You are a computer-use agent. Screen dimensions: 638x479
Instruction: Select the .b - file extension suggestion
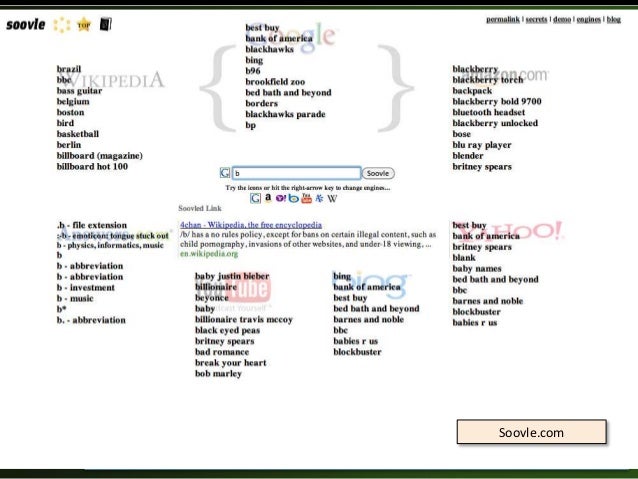(92, 225)
